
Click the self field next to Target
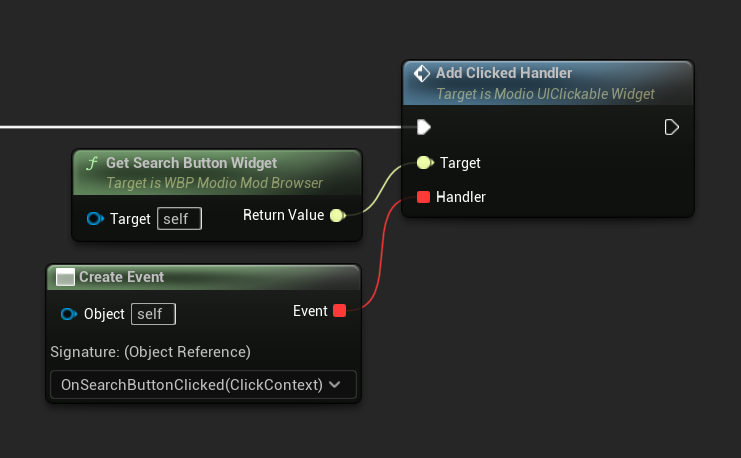(x=180, y=219)
